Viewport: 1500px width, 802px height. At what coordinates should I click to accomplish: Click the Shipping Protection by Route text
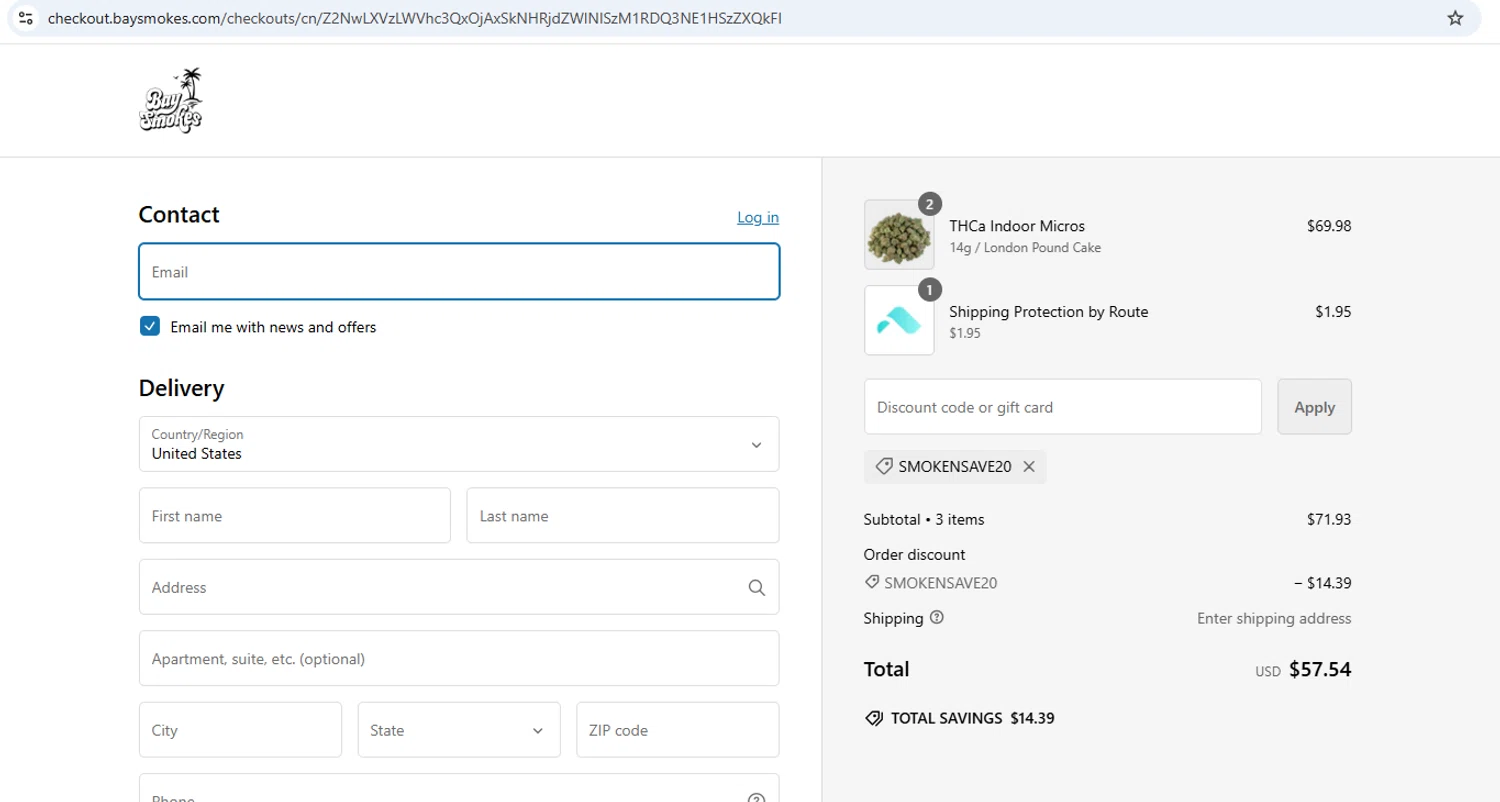pos(1049,312)
